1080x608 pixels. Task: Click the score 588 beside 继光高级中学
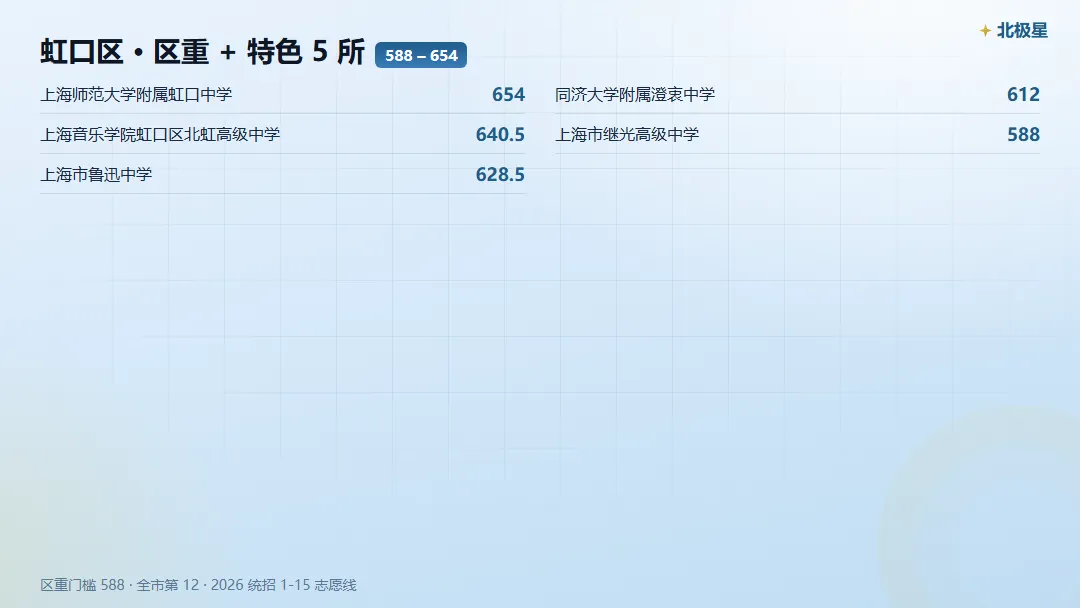tap(1024, 134)
